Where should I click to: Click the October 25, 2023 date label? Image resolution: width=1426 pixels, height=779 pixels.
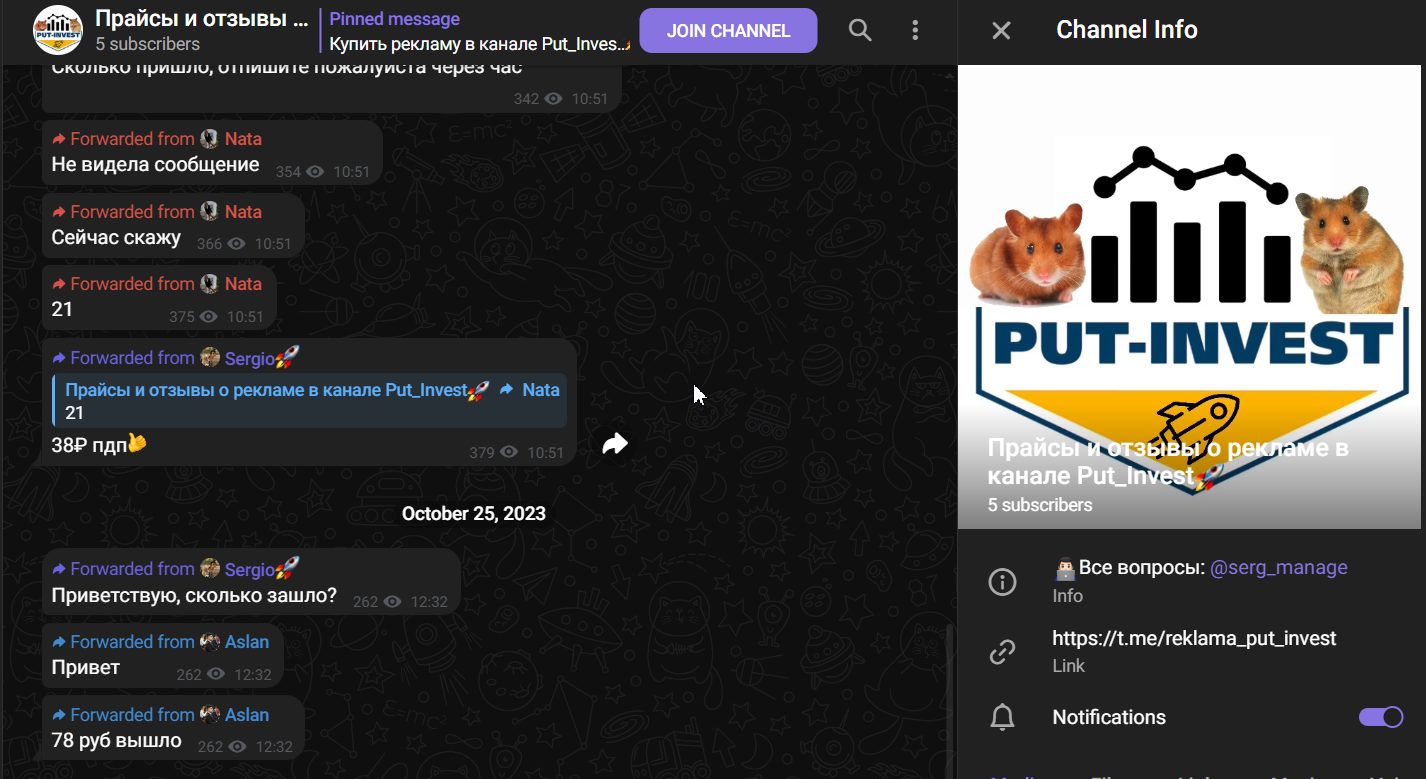point(474,513)
